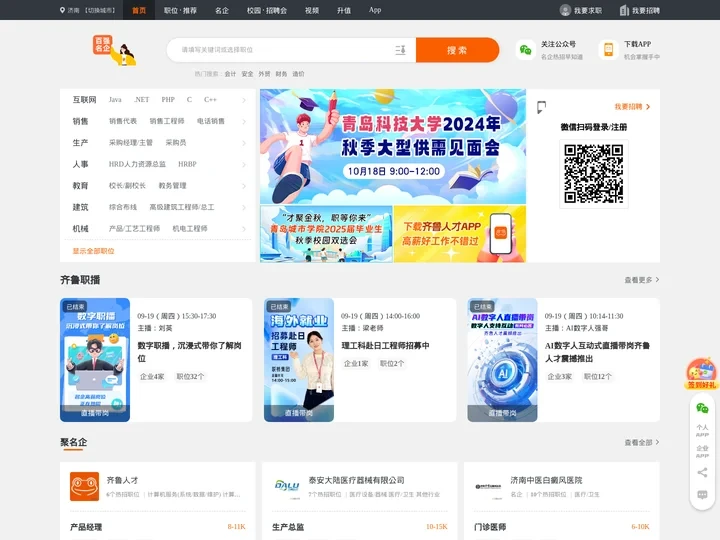Screen dimensions: 720x540
Task: Click the location pin icon for 济南
Action: [62, 10]
